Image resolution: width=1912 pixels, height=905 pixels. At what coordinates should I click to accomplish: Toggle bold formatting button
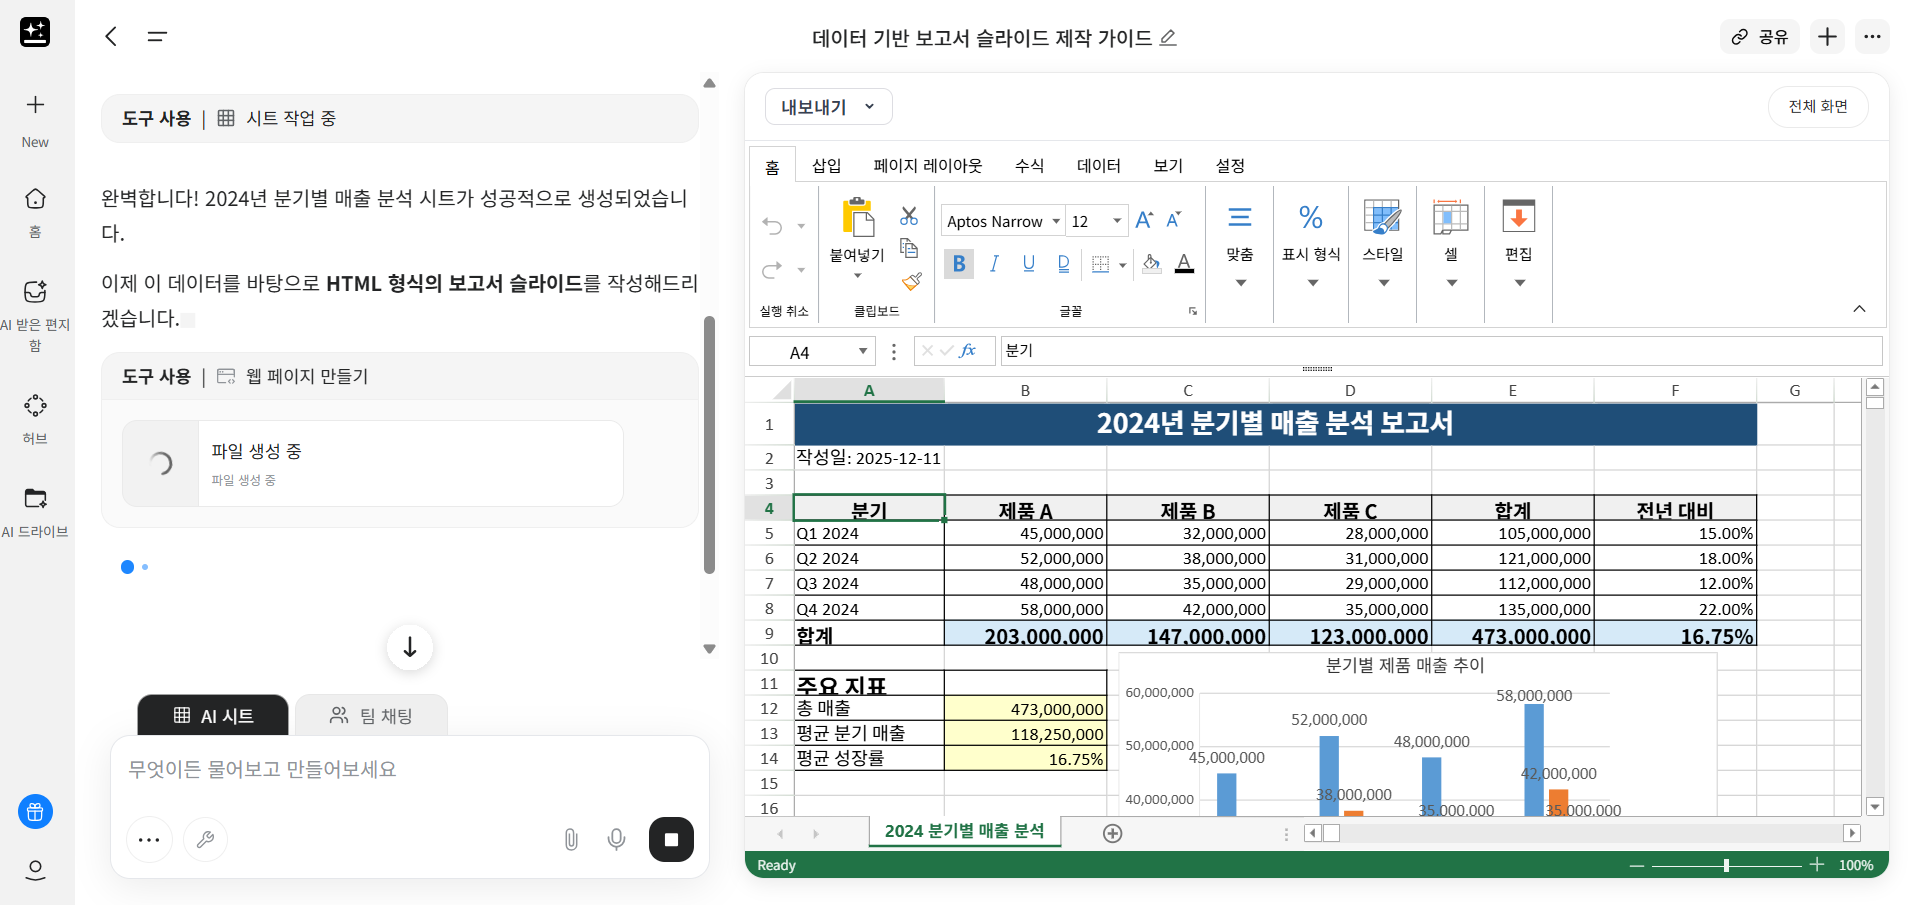(x=959, y=264)
